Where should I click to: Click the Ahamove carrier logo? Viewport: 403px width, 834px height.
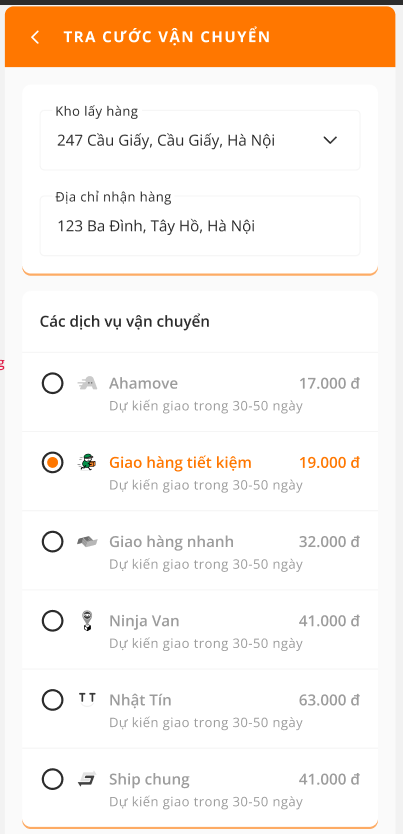87,383
